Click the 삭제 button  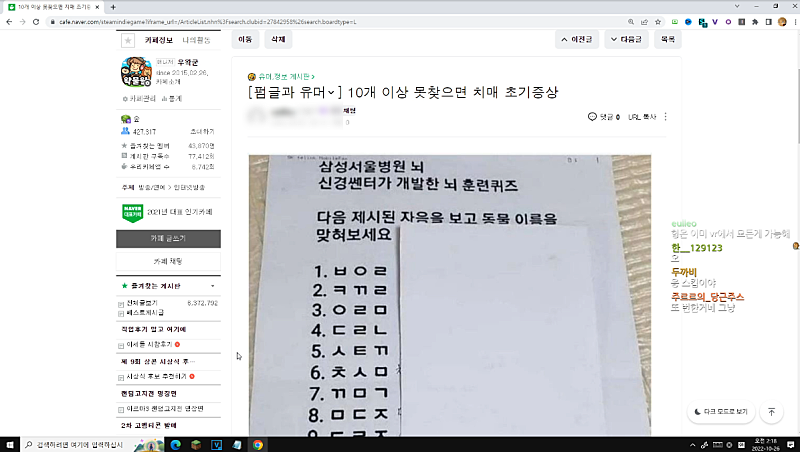point(278,39)
